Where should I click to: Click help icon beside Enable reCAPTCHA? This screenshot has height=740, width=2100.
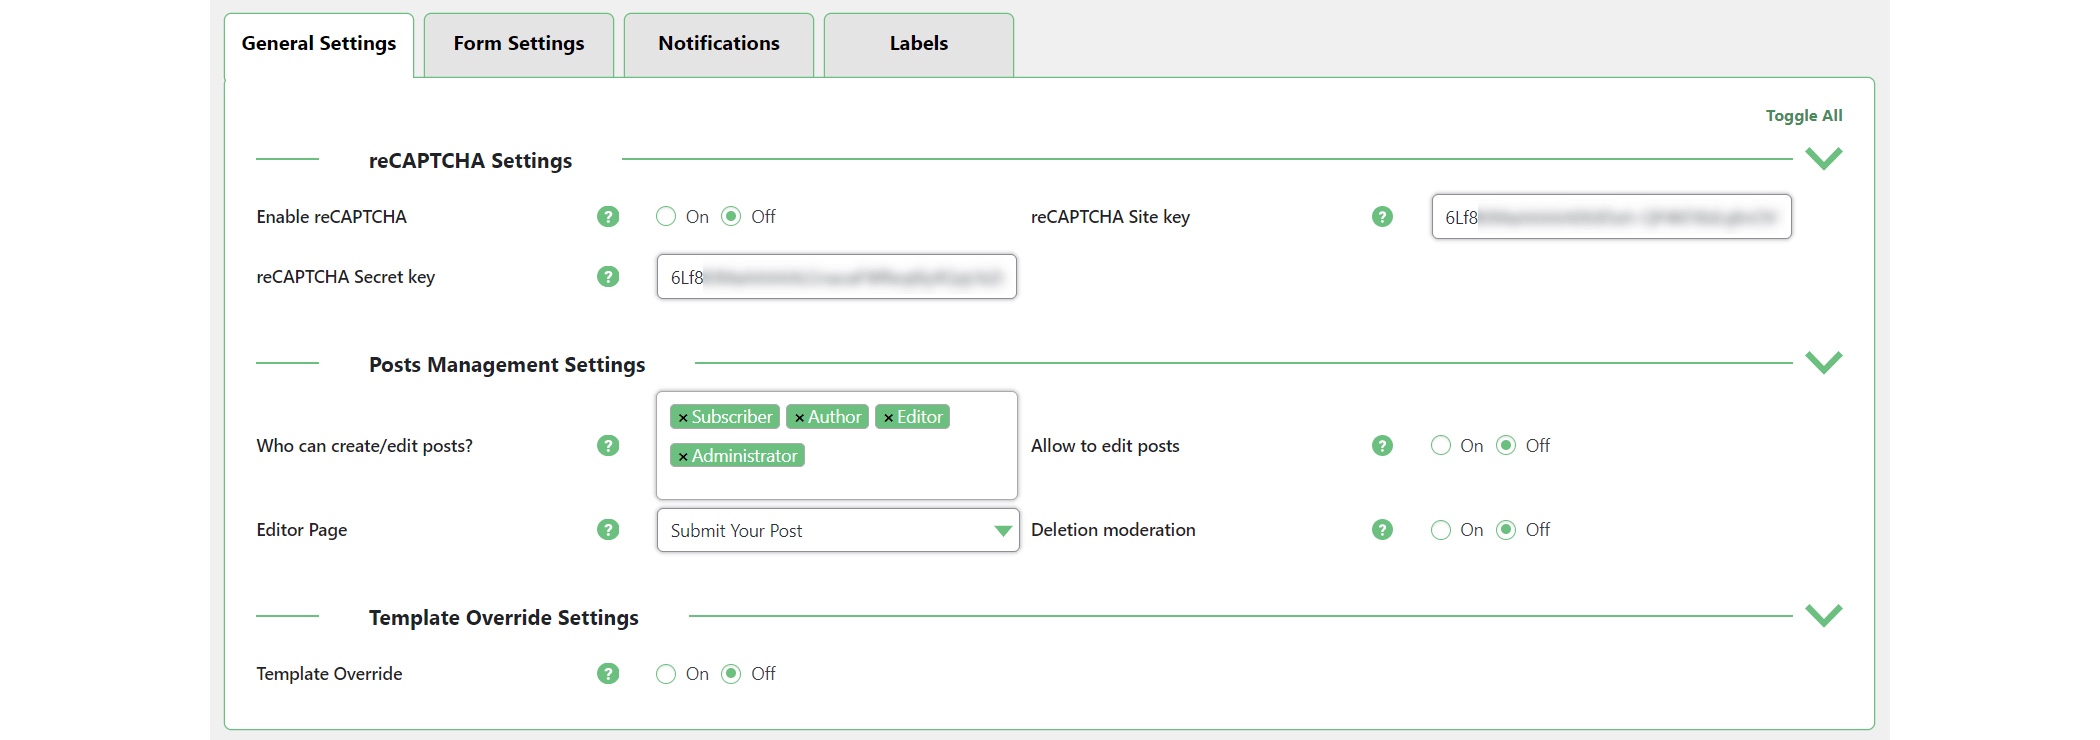tap(608, 217)
